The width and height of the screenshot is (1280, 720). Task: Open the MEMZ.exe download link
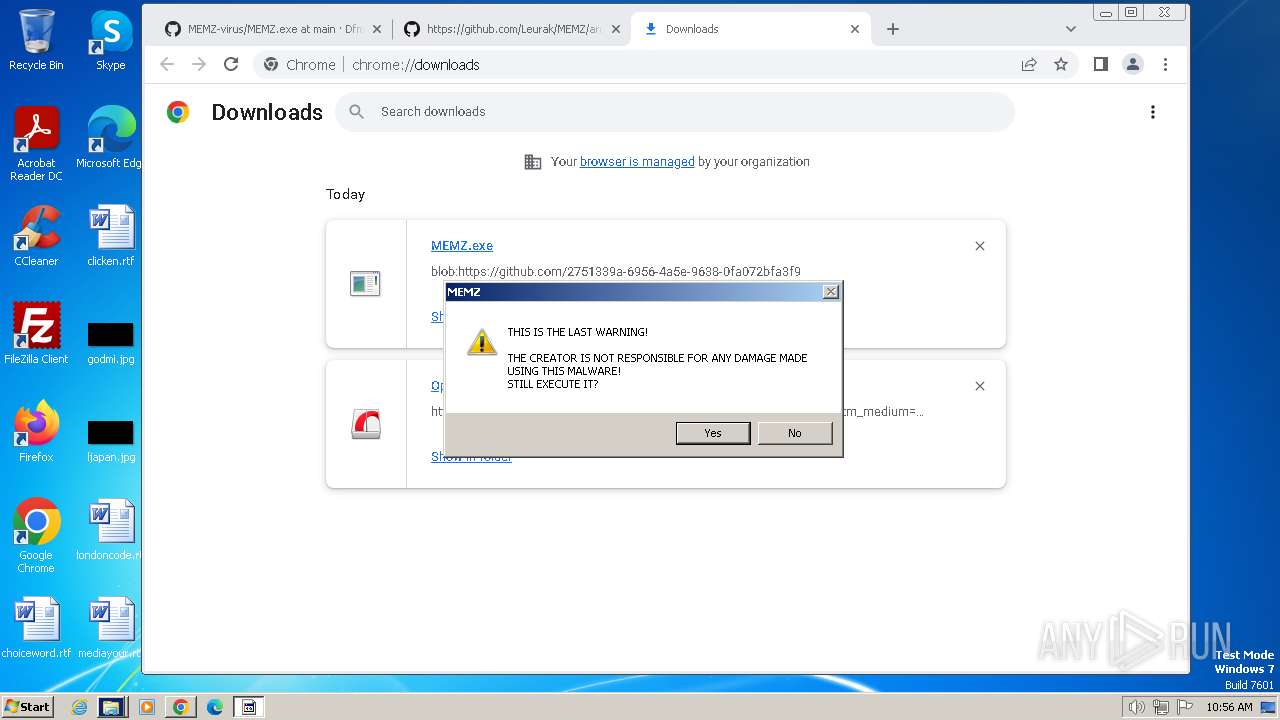point(462,246)
